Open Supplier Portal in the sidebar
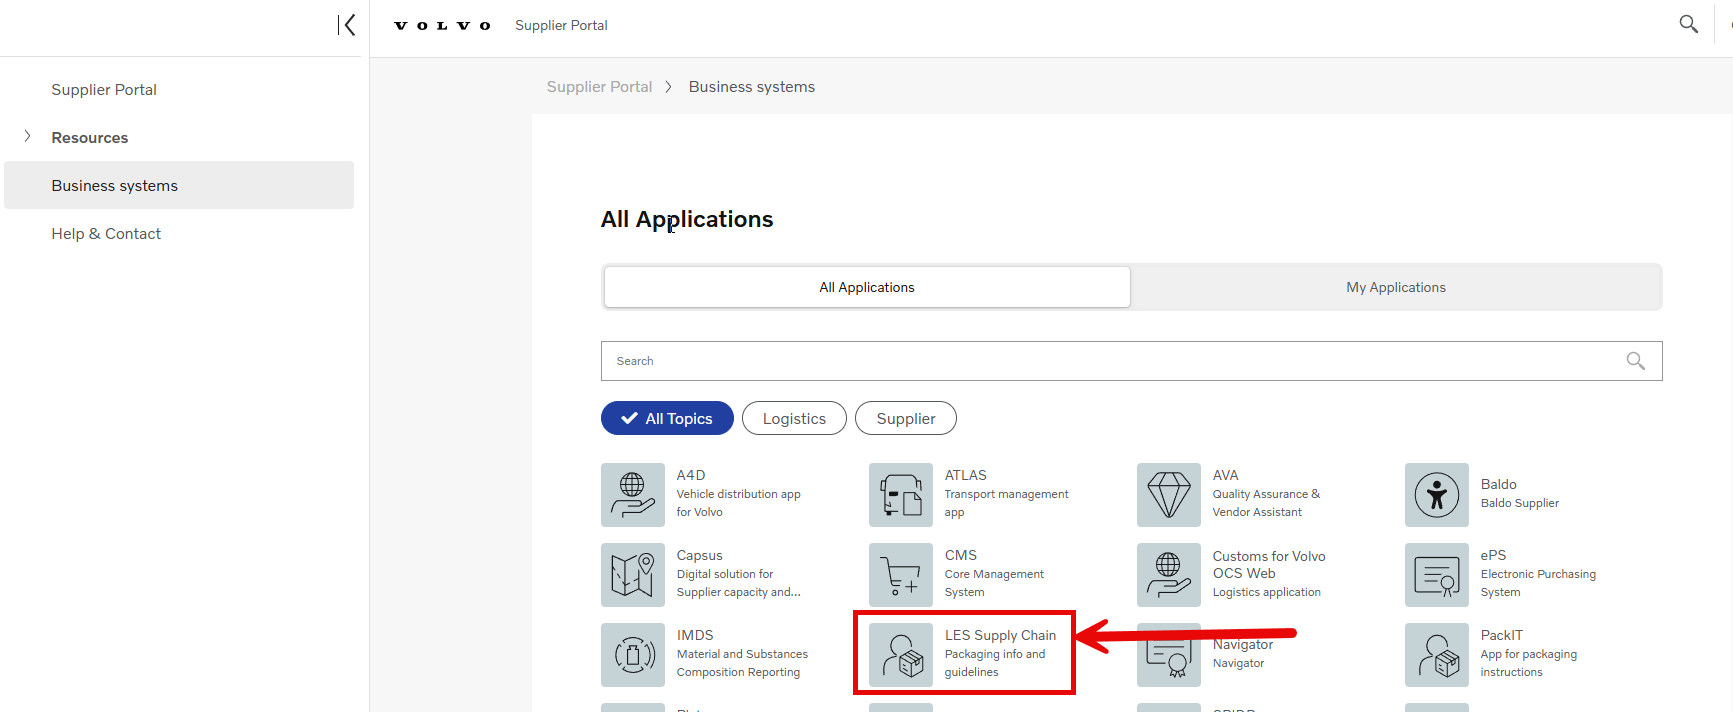Image resolution: width=1733 pixels, height=712 pixels. pyautogui.click(x=104, y=89)
